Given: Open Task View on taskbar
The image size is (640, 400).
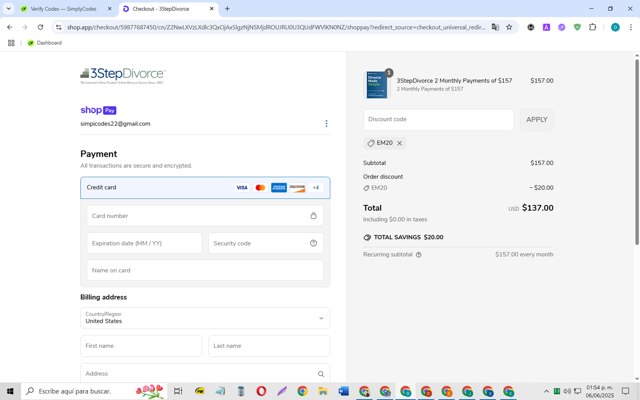Looking at the screenshot, I should pos(178,391).
